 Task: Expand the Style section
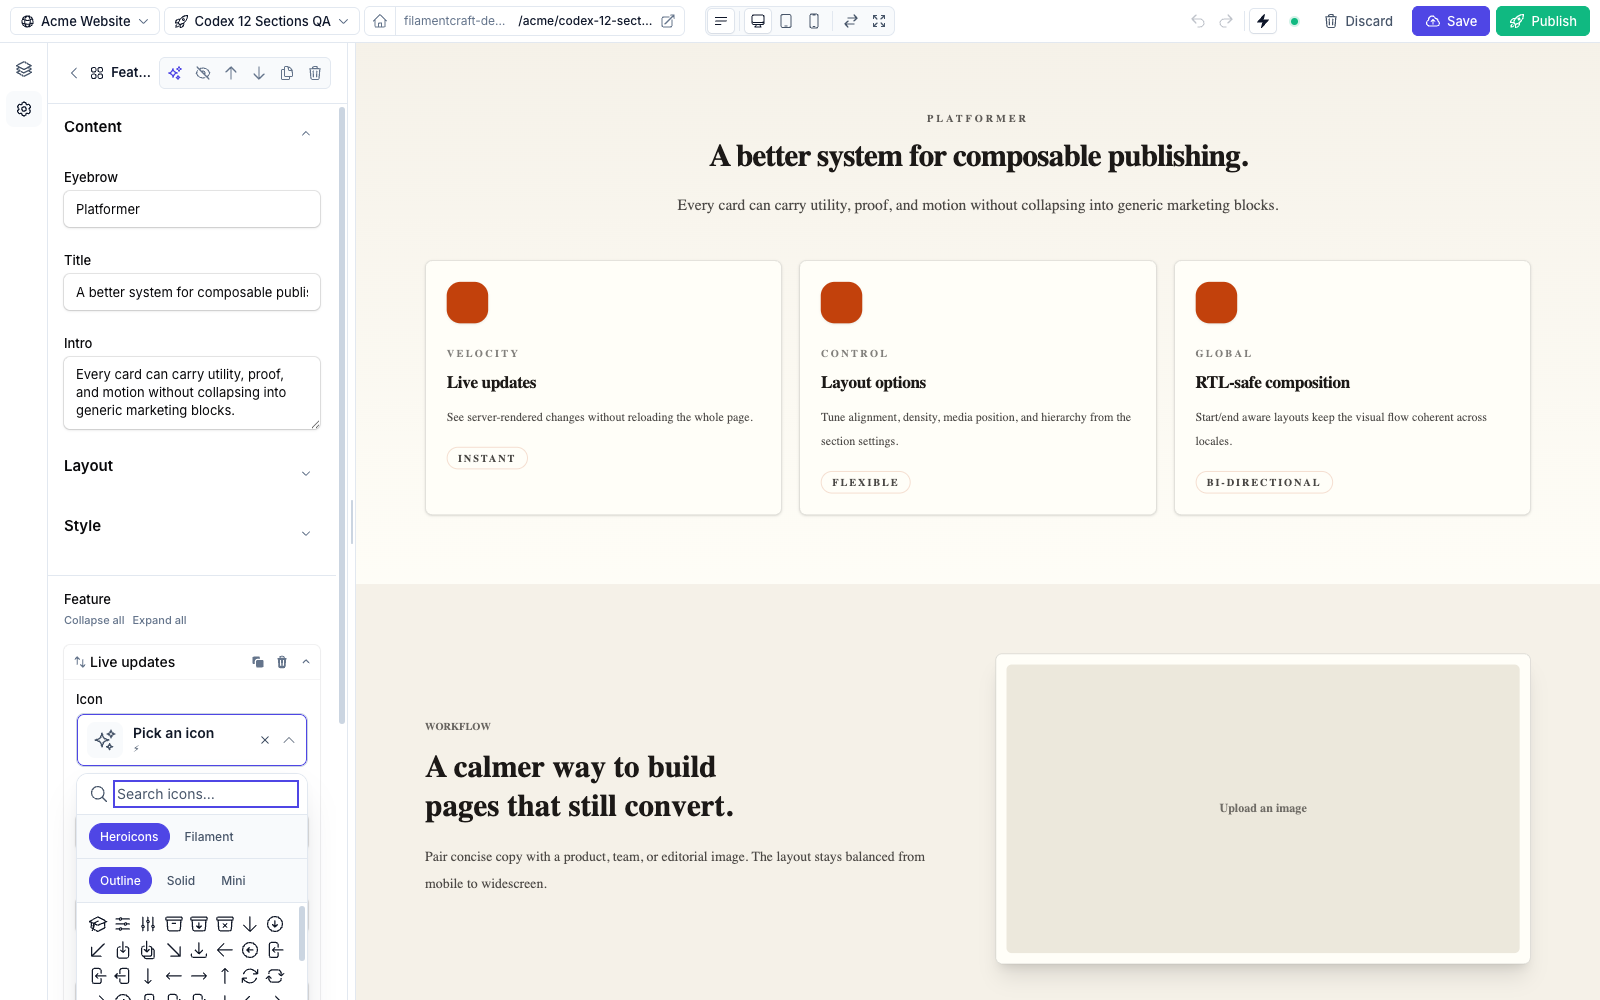[306, 533]
